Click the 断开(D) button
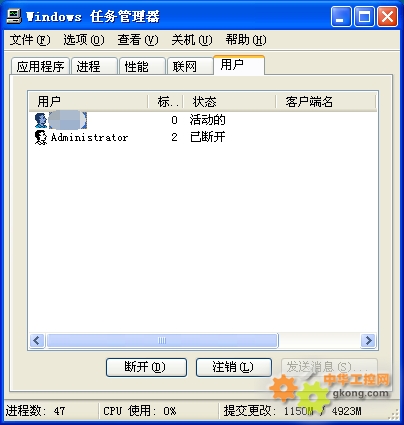The height and width of the screenshot is (425, 404). tap(146, 367)
